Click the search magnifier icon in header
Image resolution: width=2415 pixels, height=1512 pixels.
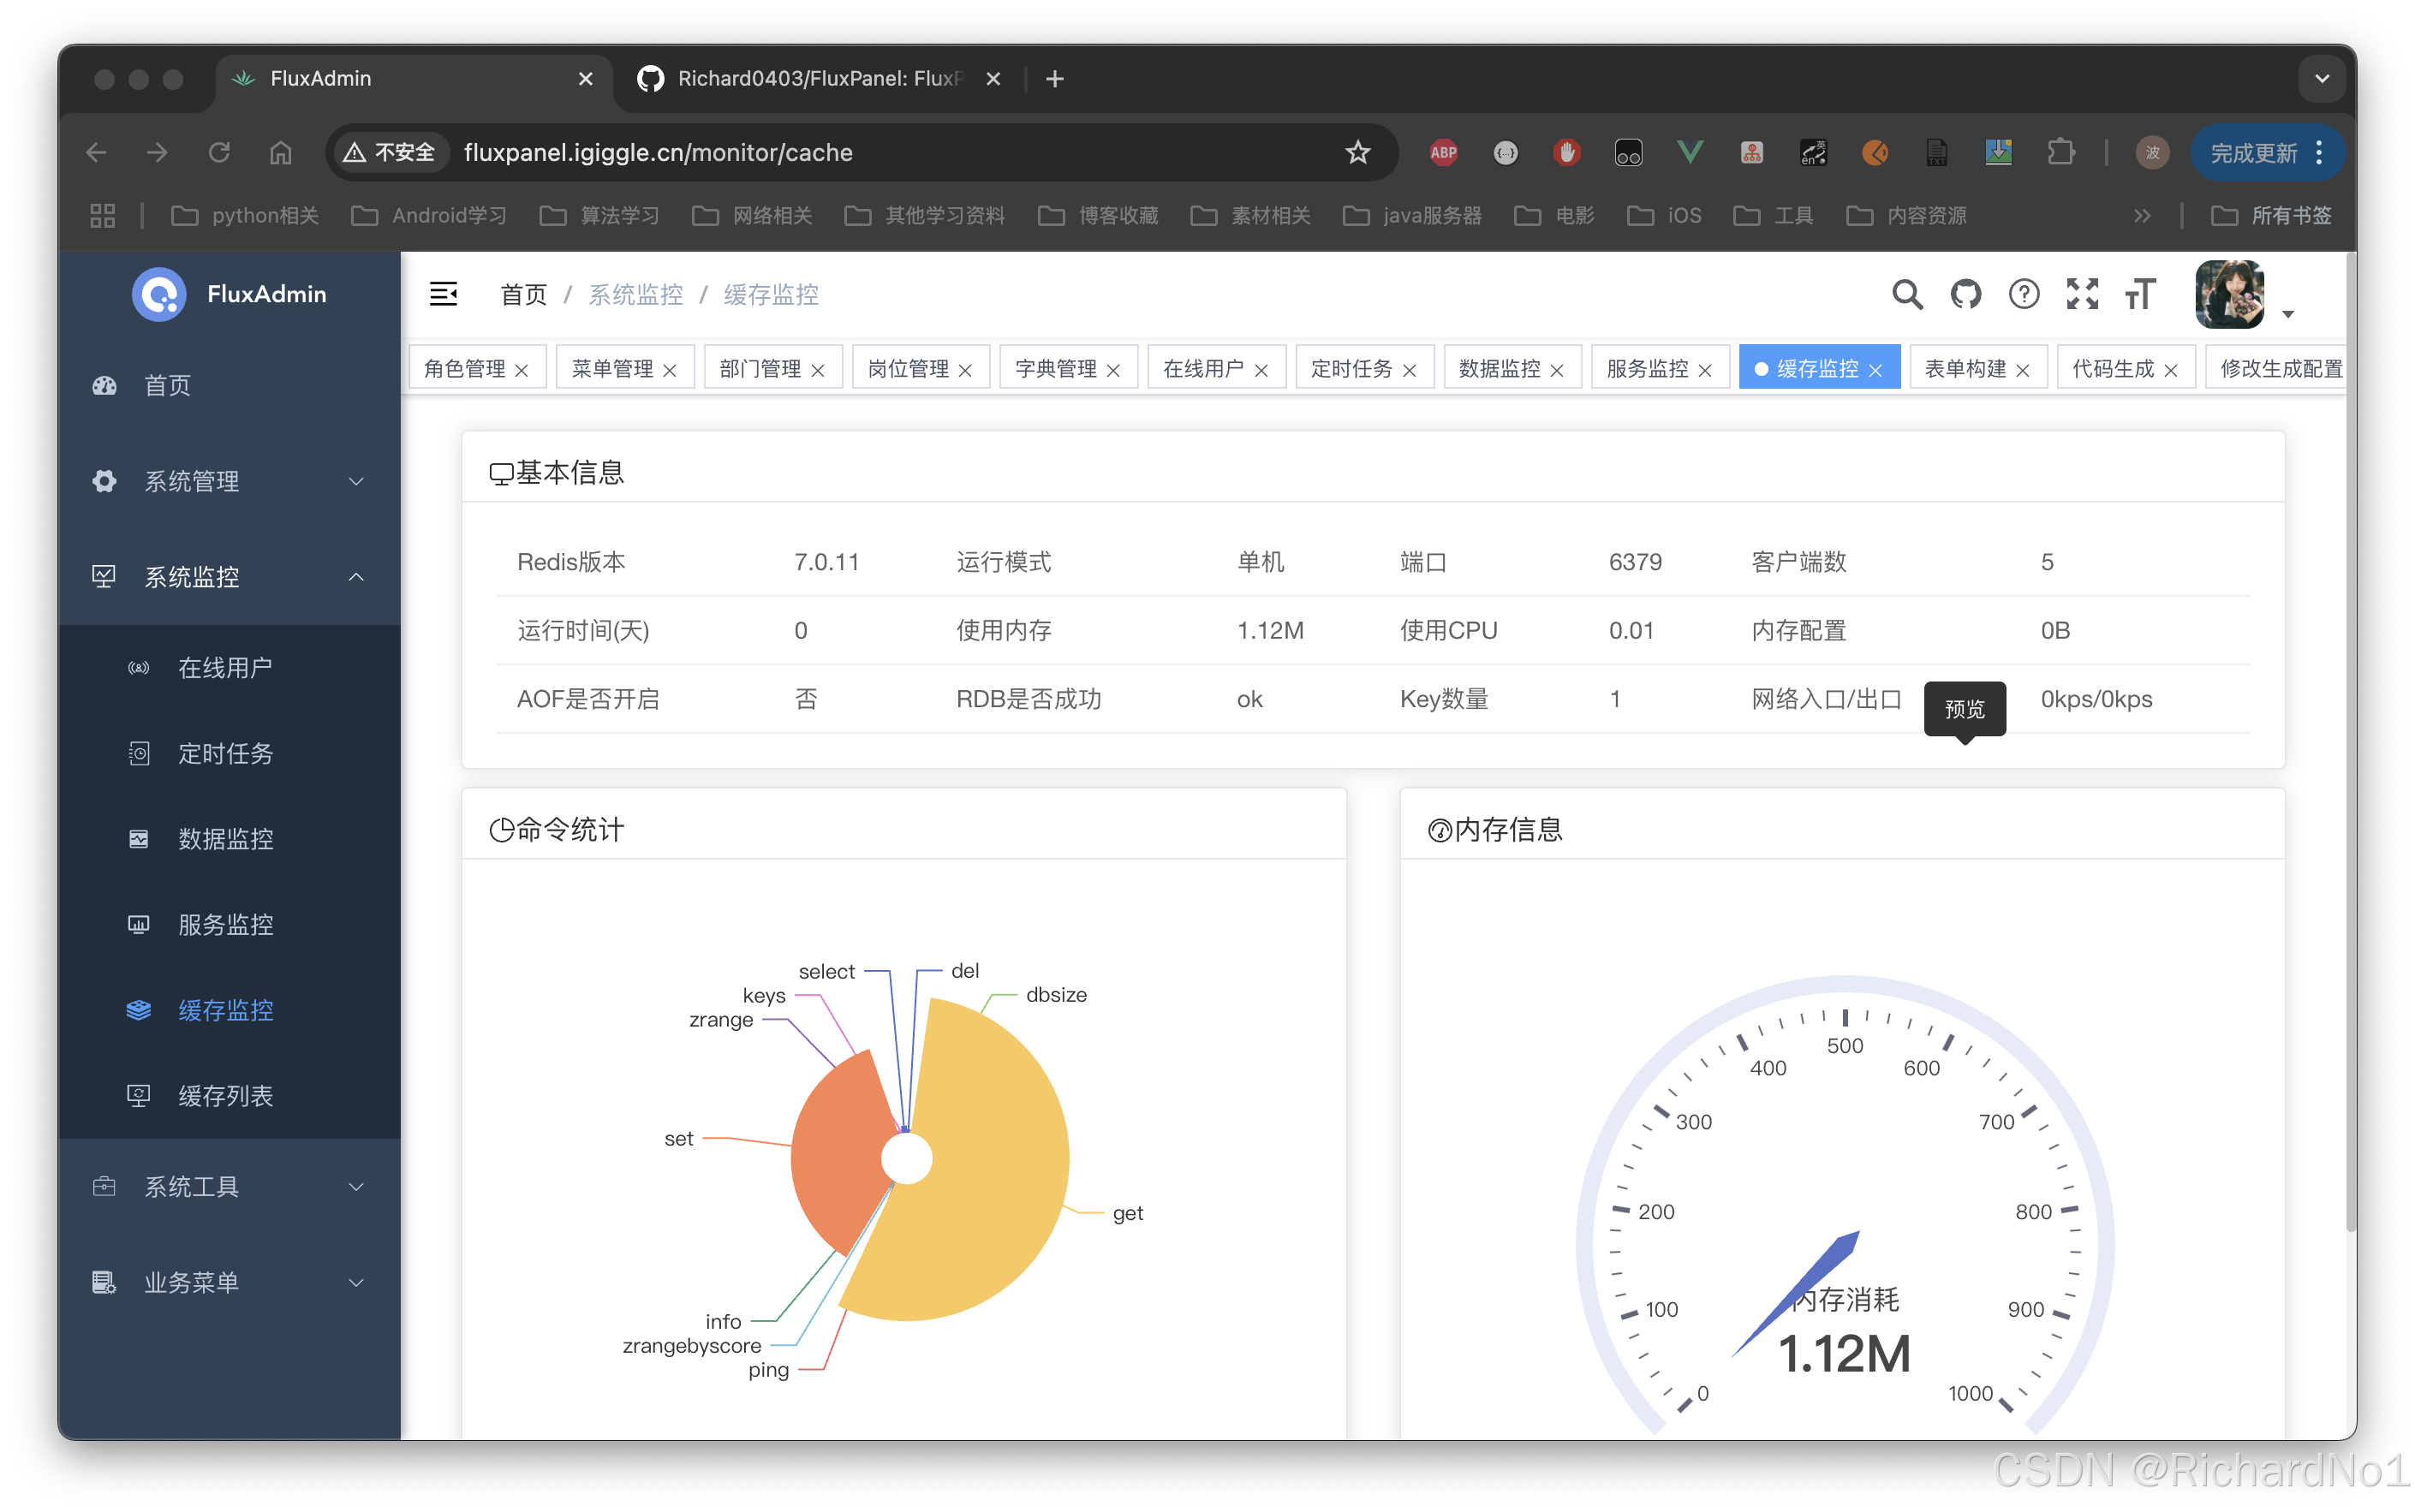pyautogui.click(x=1906, y=294)
